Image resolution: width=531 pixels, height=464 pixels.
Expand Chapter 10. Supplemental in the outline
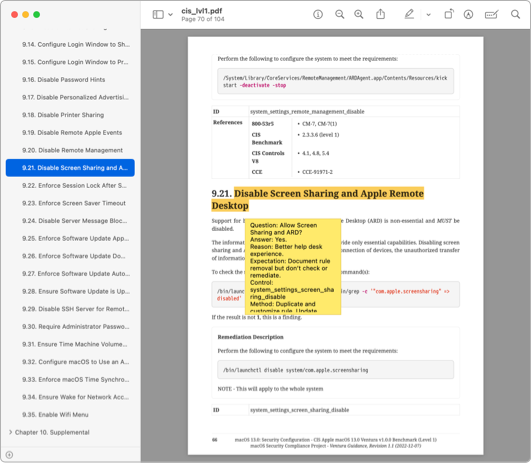[x=10, y=432]
